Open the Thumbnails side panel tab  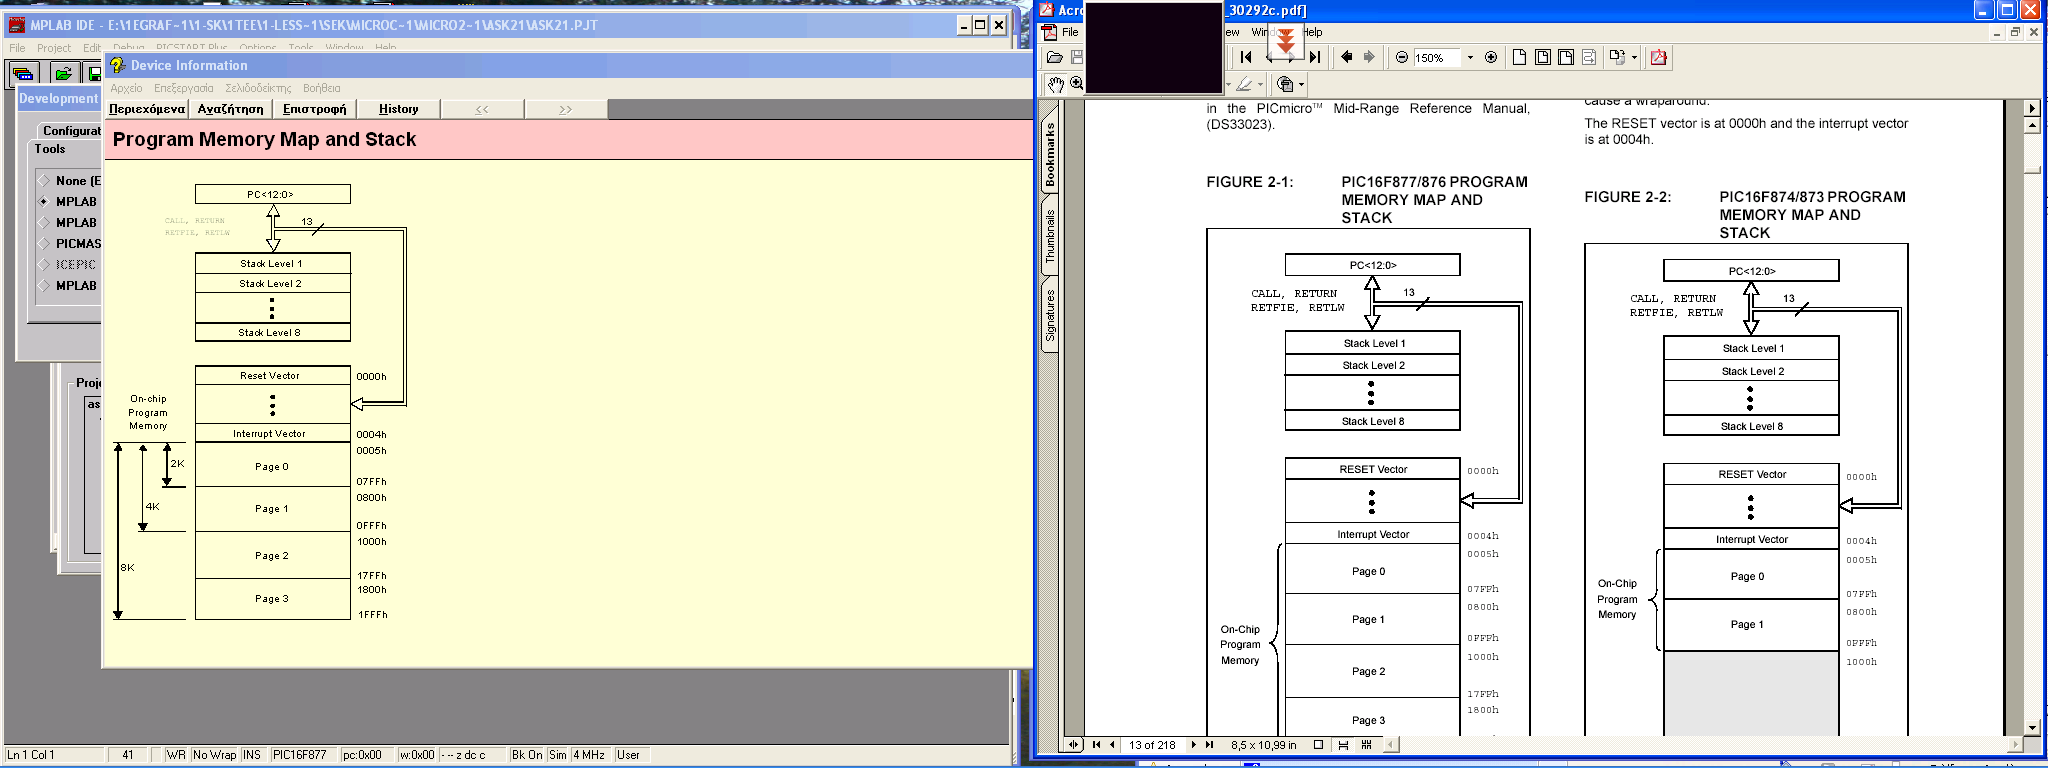click(1050, 236)
